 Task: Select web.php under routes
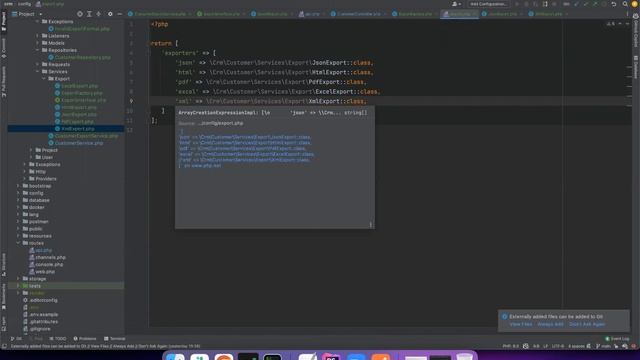[x=45, y=271]
